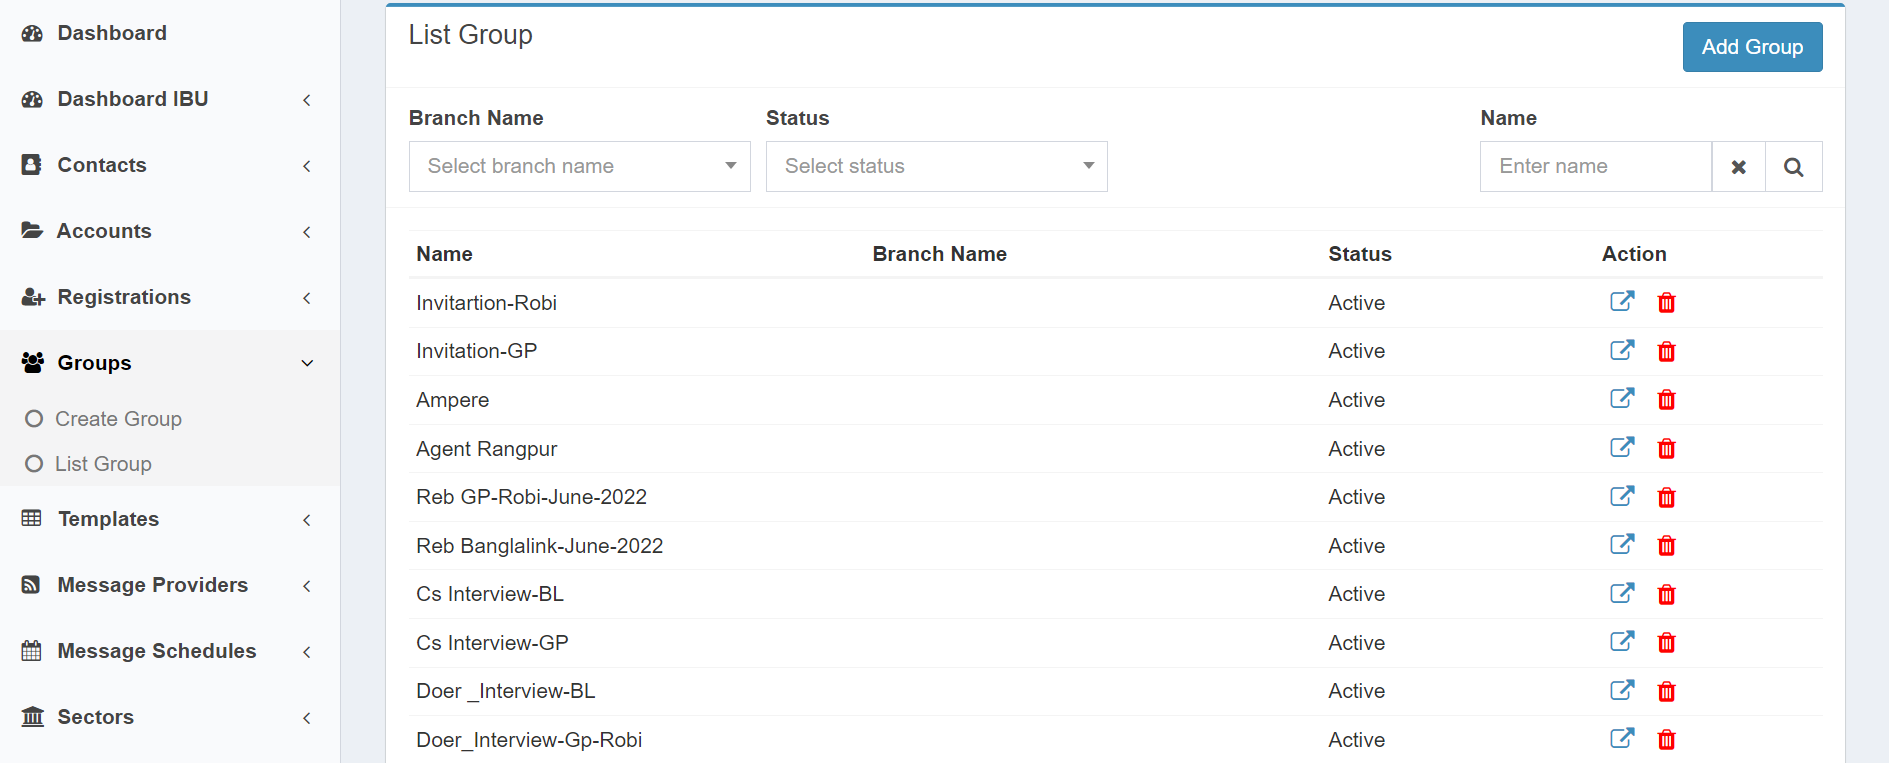Click the Add Group button
Image resolution: width=1889 pixels, height=763 pixels.
click(x=1752, y=47)
